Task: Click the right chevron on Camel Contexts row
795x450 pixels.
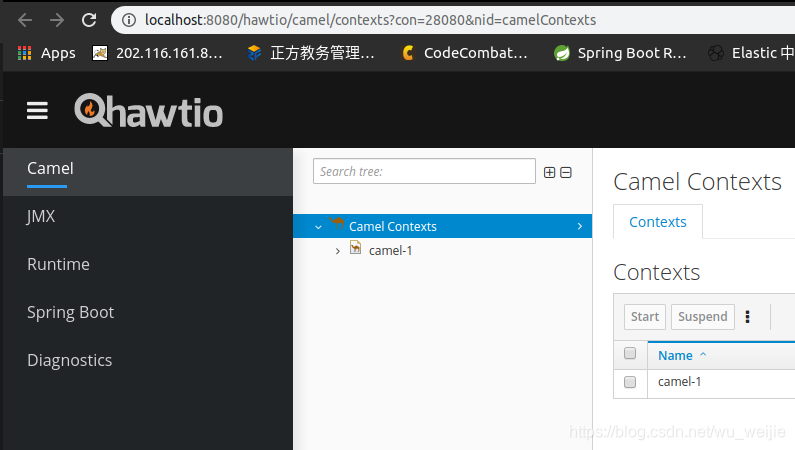Action: pyautogui.click(x=580, y=226)
